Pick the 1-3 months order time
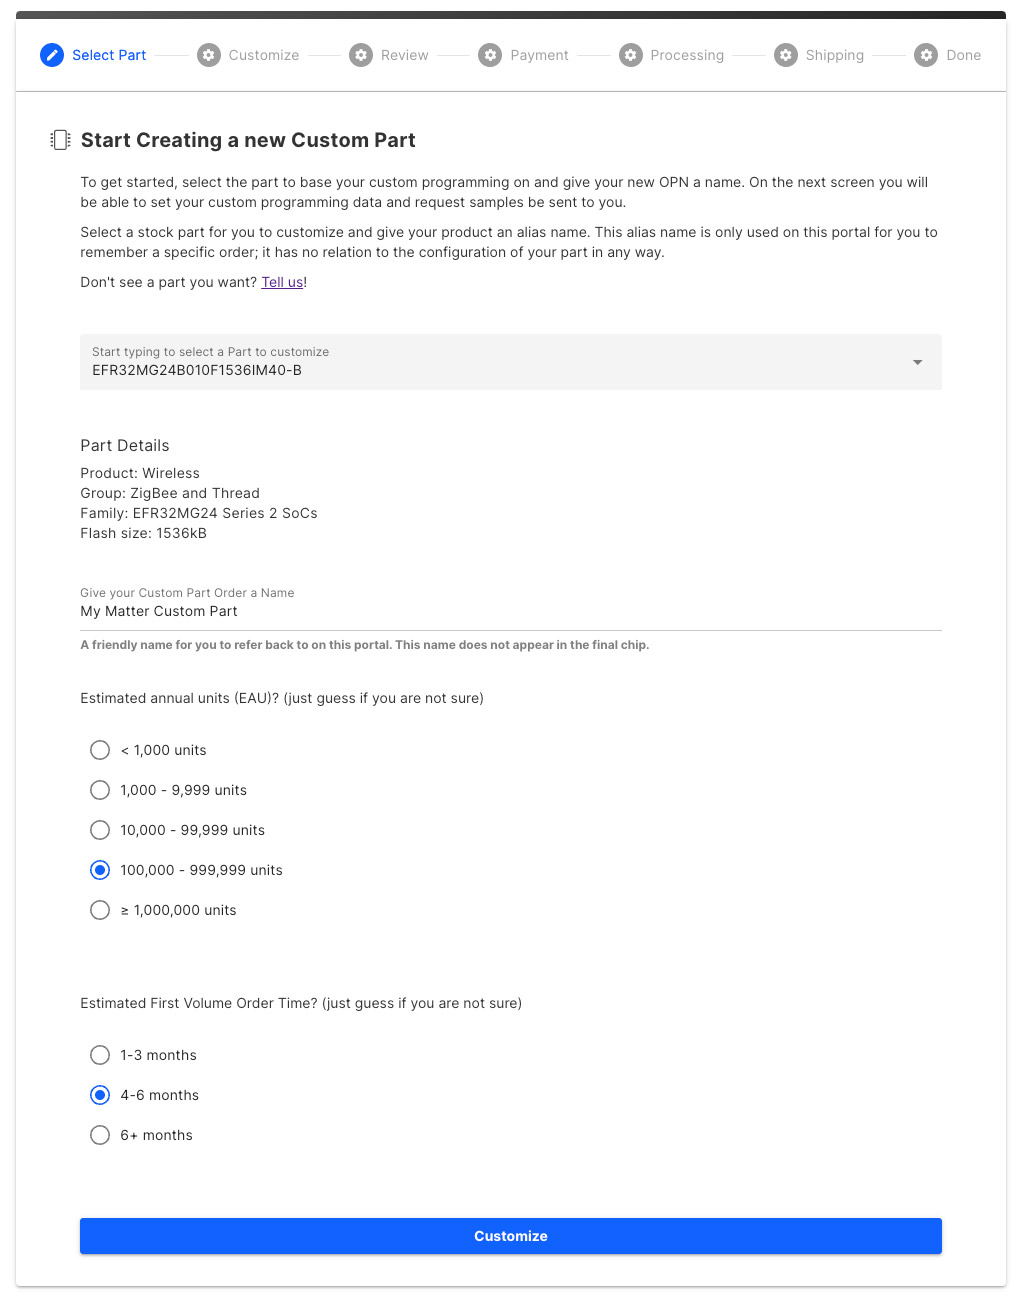1022x1297 pixels. 100,1055
